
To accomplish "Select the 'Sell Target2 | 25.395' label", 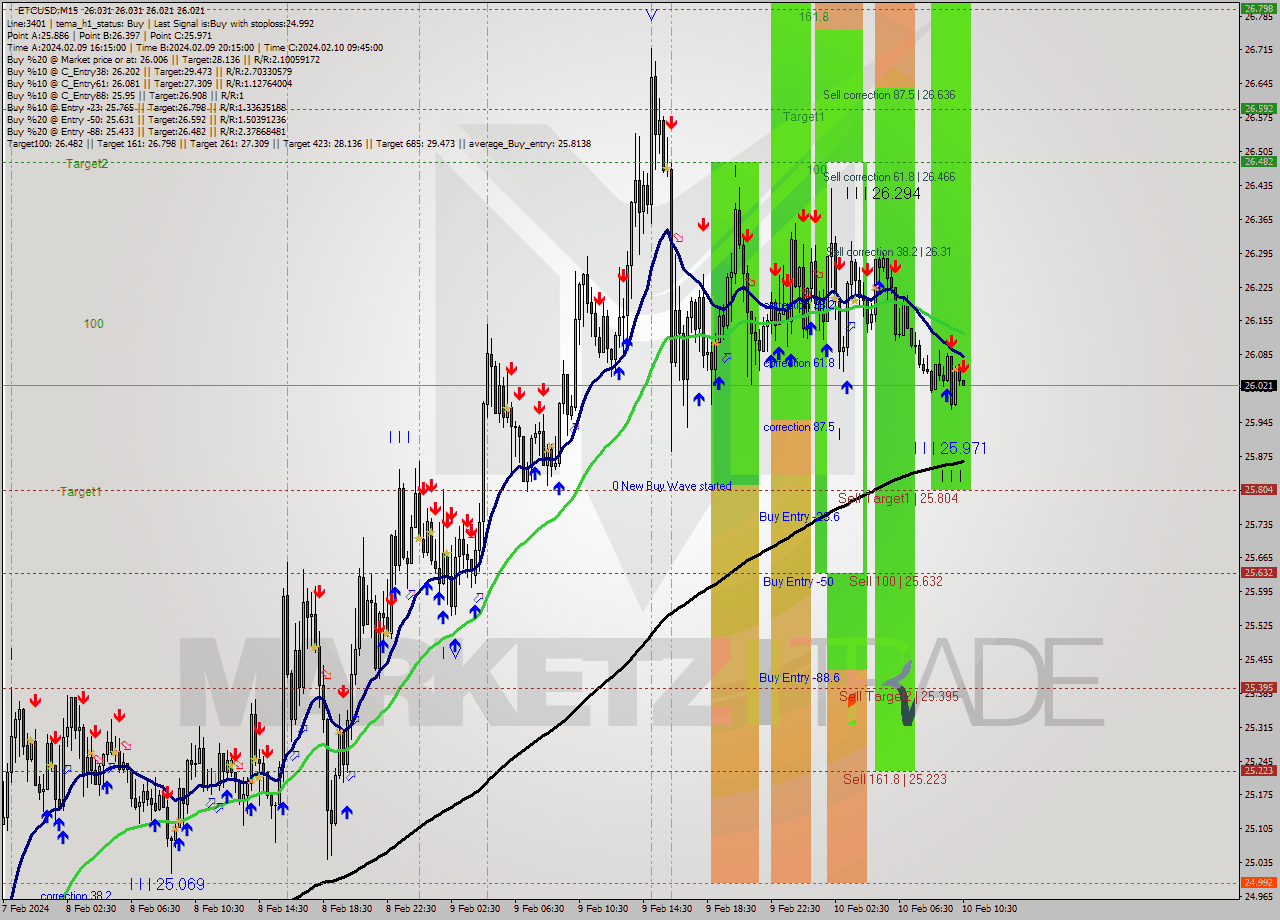I will [898, 696].
